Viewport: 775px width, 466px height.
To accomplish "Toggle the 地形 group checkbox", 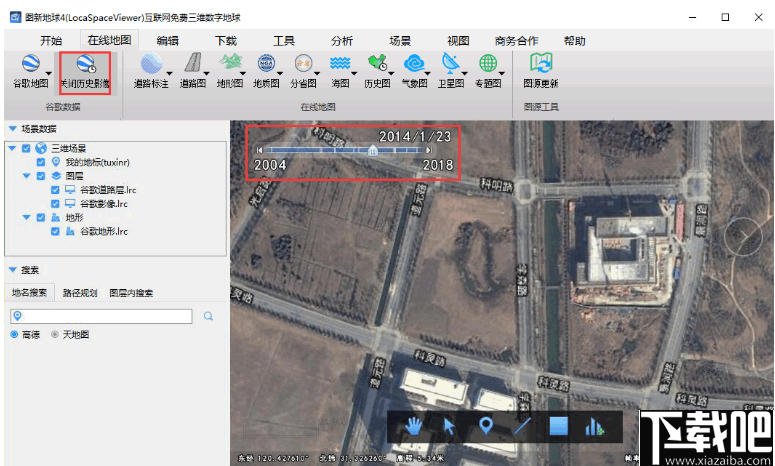I will click(41, 217).
